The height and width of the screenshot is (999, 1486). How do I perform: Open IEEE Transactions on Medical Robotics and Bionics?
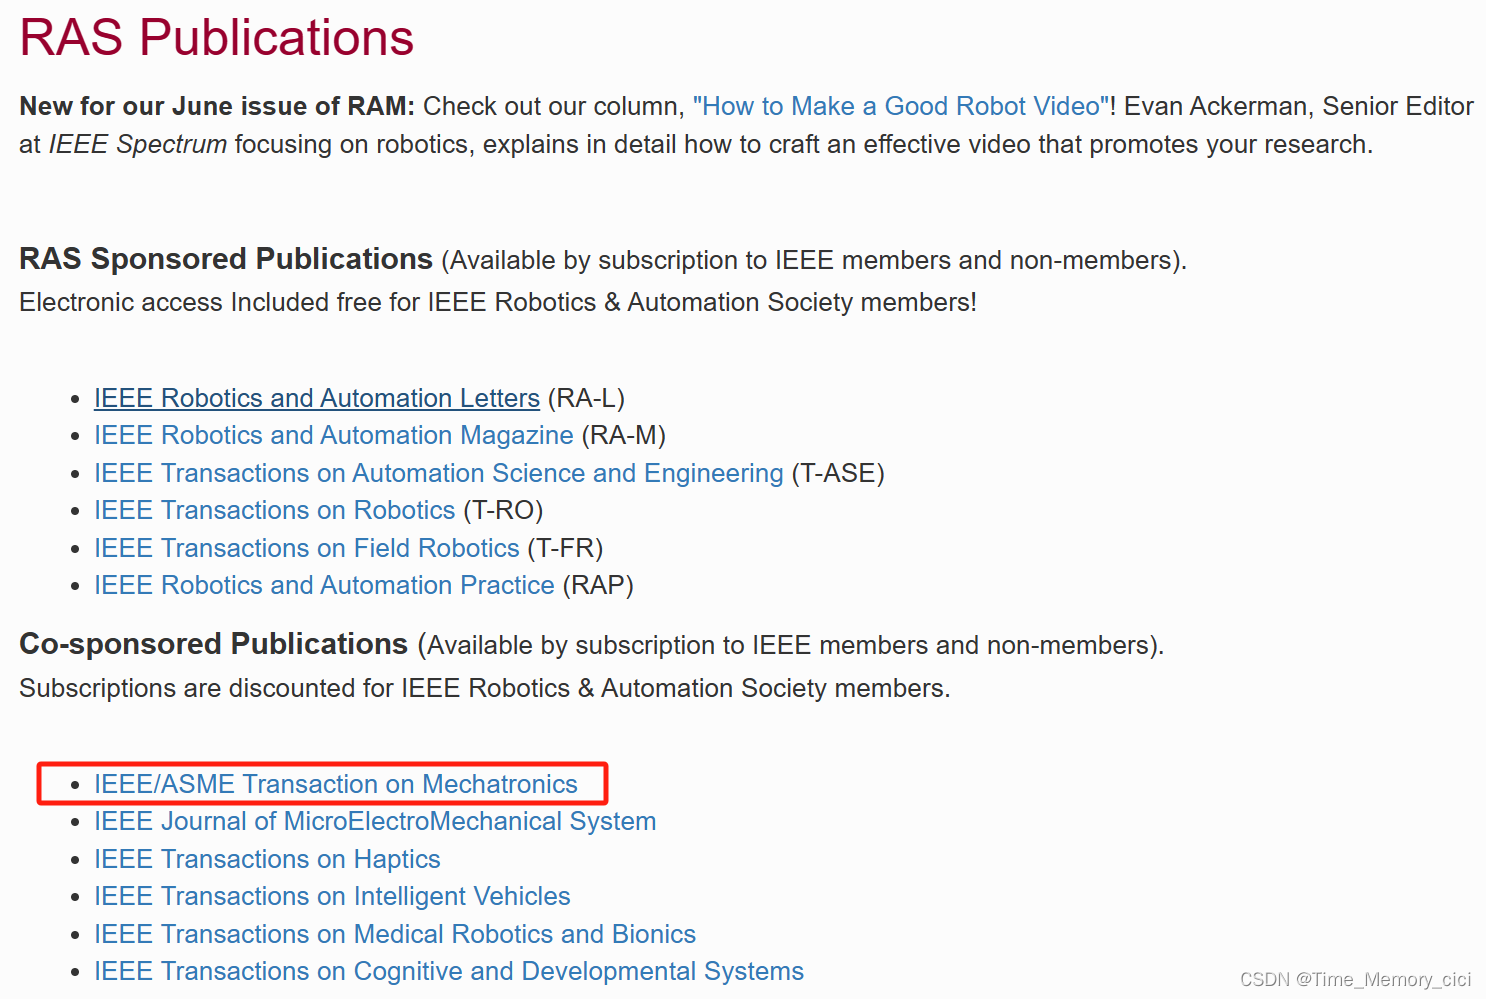[395, 934]
